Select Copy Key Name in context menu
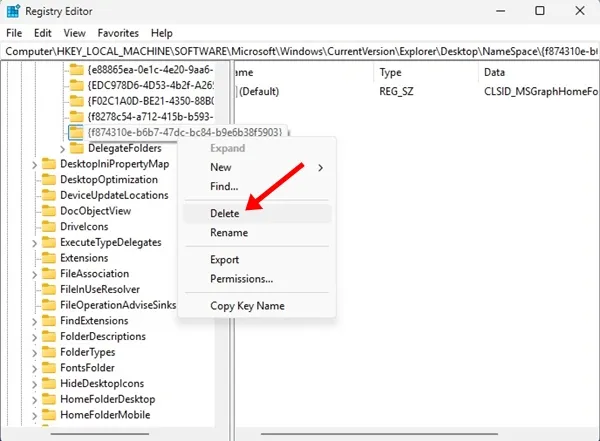Viewport: 600px width, 441px height. point(257,306)
